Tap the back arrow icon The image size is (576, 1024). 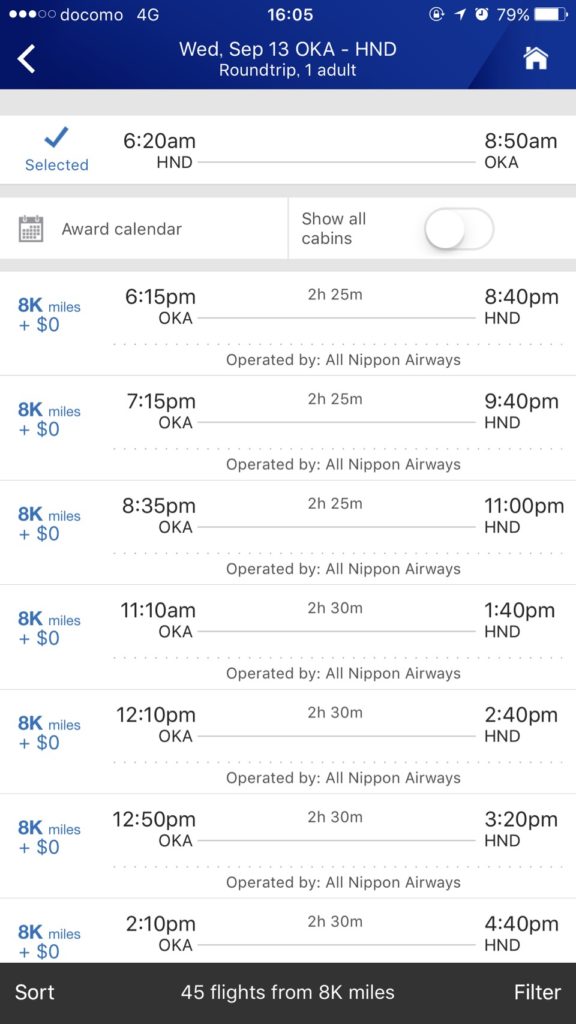tap(26, 59)
